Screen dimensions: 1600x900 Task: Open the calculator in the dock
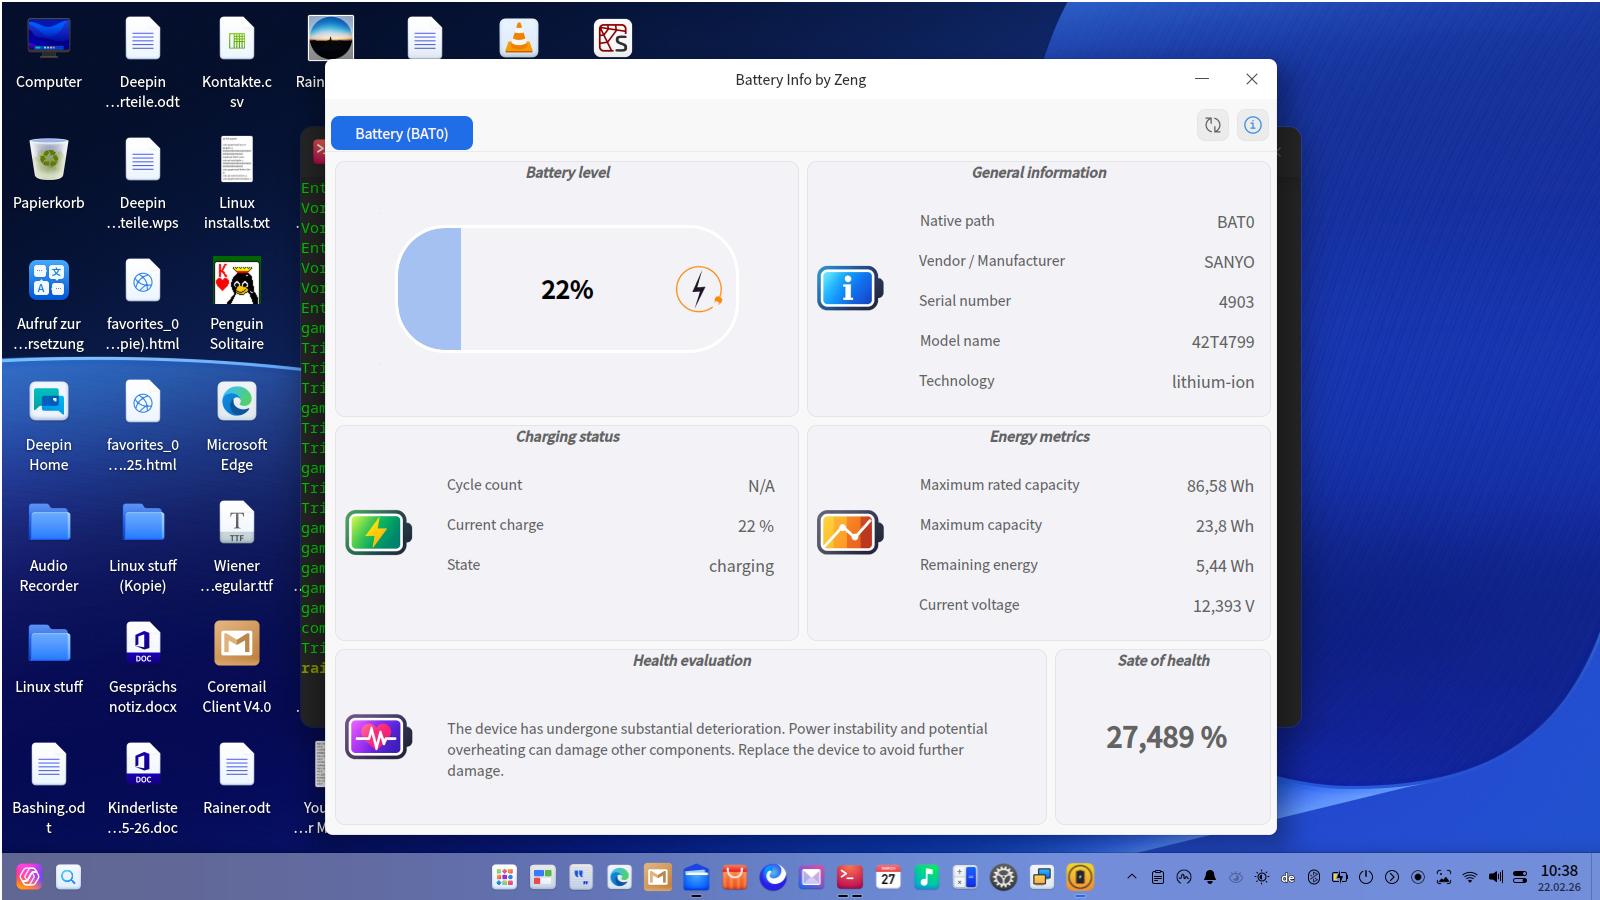965,877
